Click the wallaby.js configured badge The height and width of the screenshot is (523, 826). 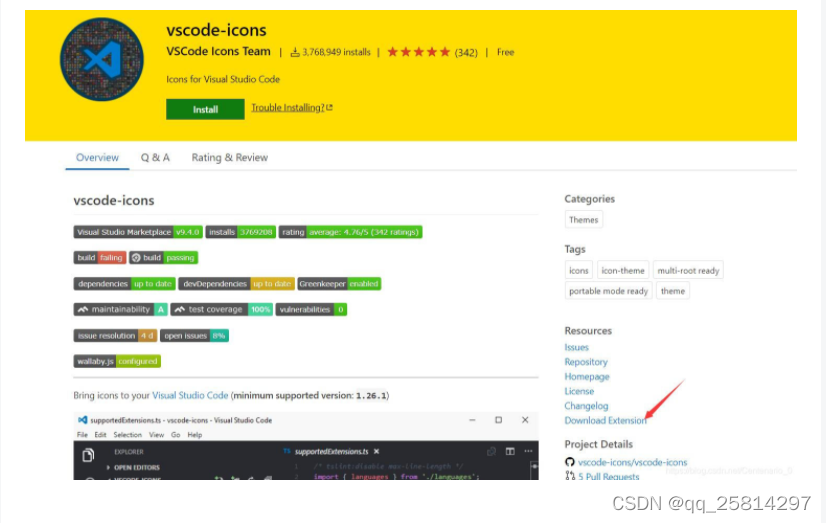pos(117,361)
